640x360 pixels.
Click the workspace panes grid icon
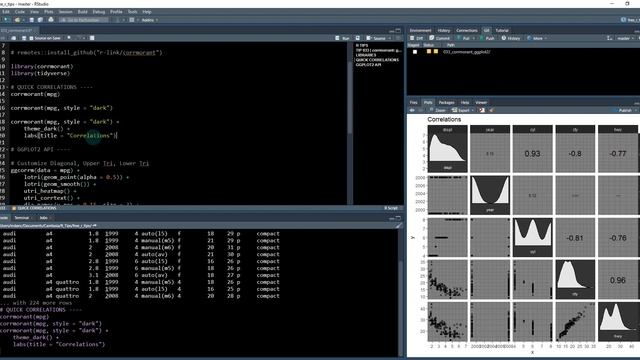[x=132, y=20]
